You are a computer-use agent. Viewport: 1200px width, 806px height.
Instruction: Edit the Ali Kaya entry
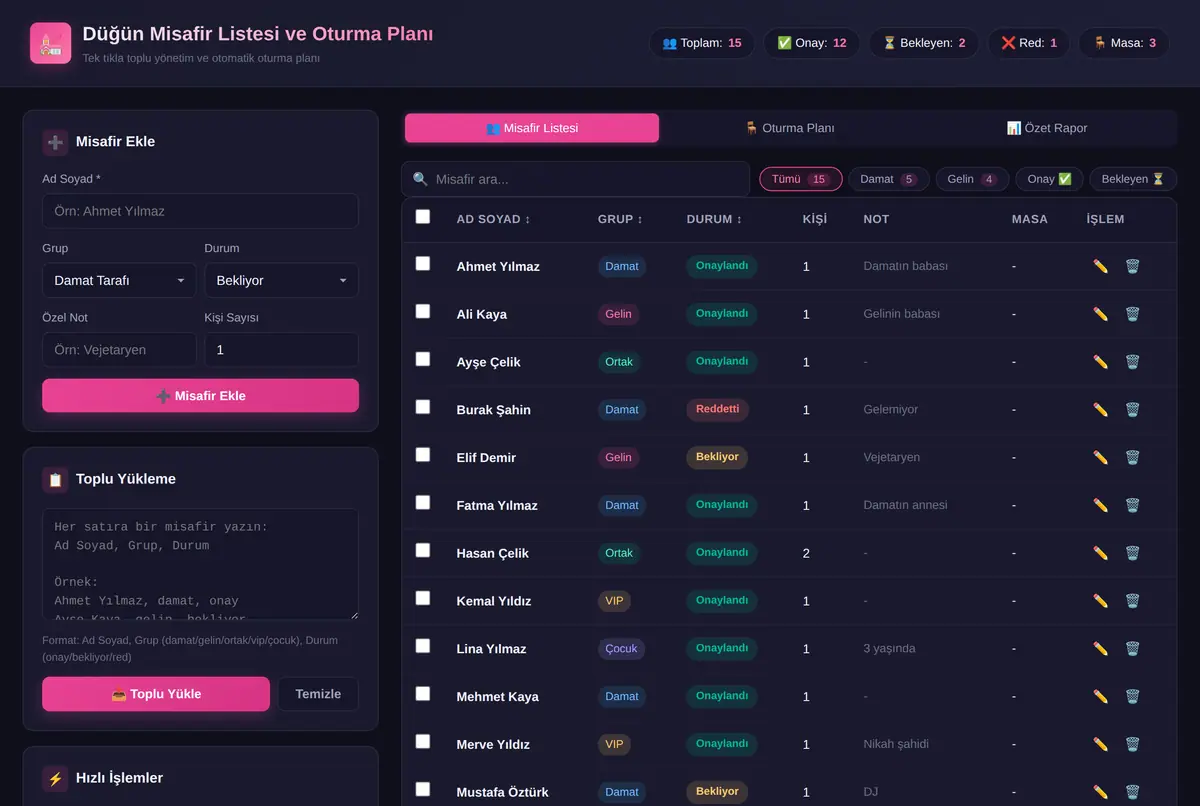tap(1100, 314)
